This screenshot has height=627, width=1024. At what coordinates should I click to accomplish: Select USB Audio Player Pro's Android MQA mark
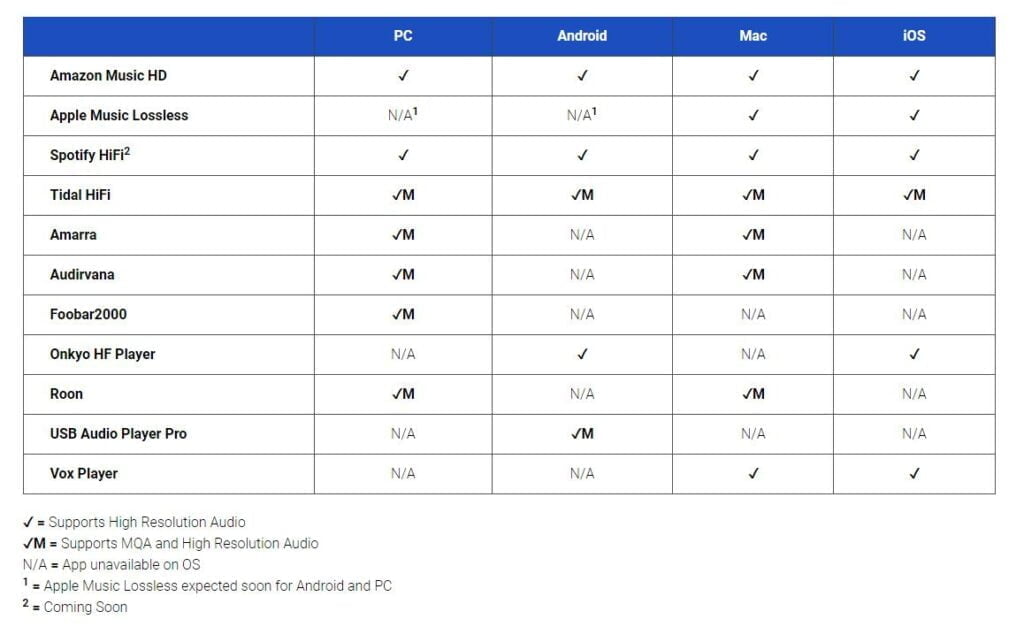coord(582,433)
